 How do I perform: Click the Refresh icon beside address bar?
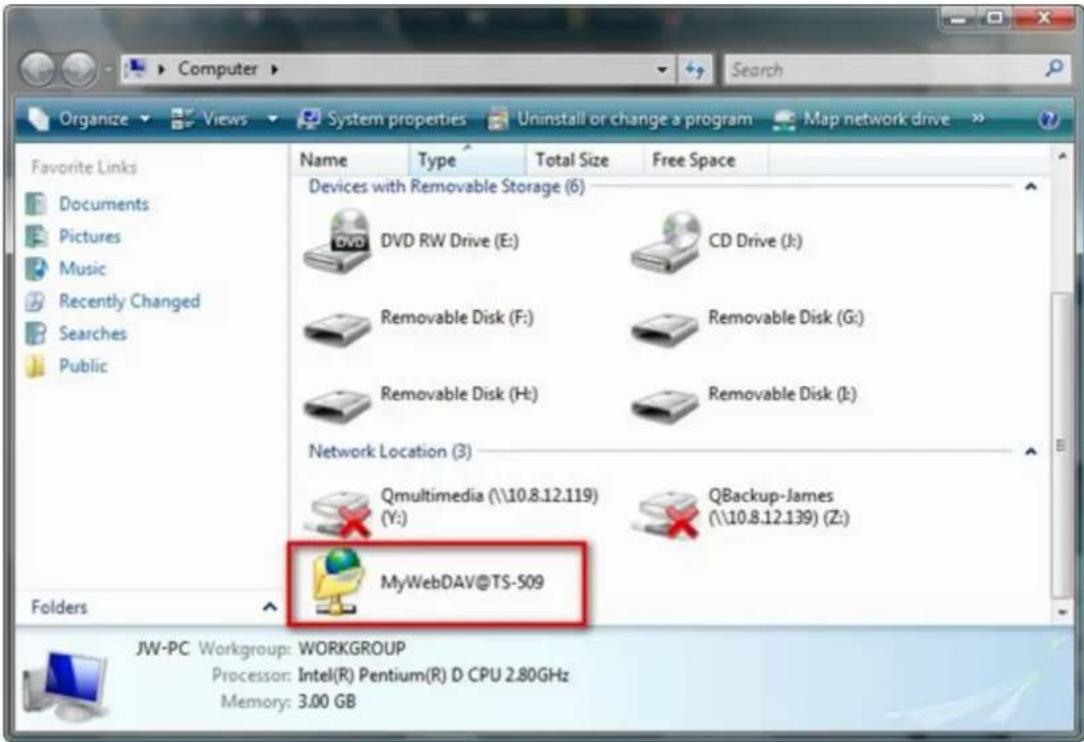[695, 69]
